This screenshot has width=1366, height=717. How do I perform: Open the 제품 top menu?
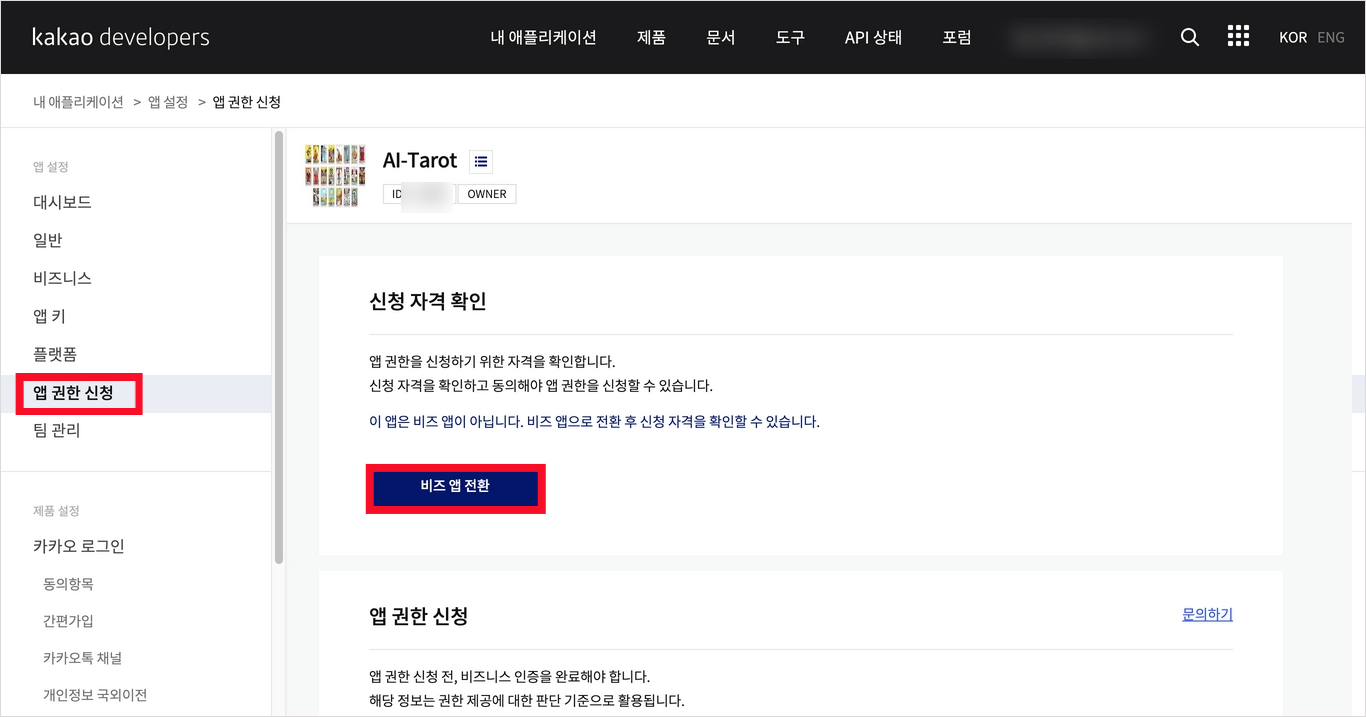(651, 37)
